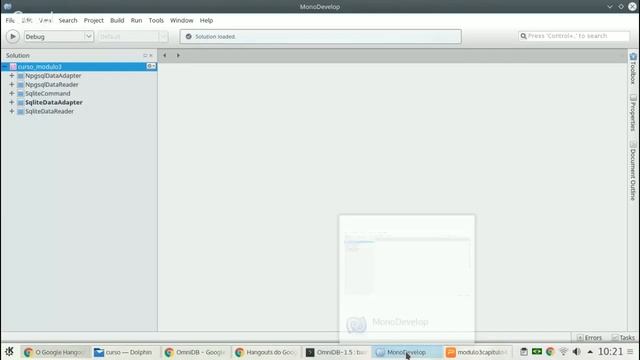Switch to Hangouts do Google taskbar window

(x=266, y=352)
